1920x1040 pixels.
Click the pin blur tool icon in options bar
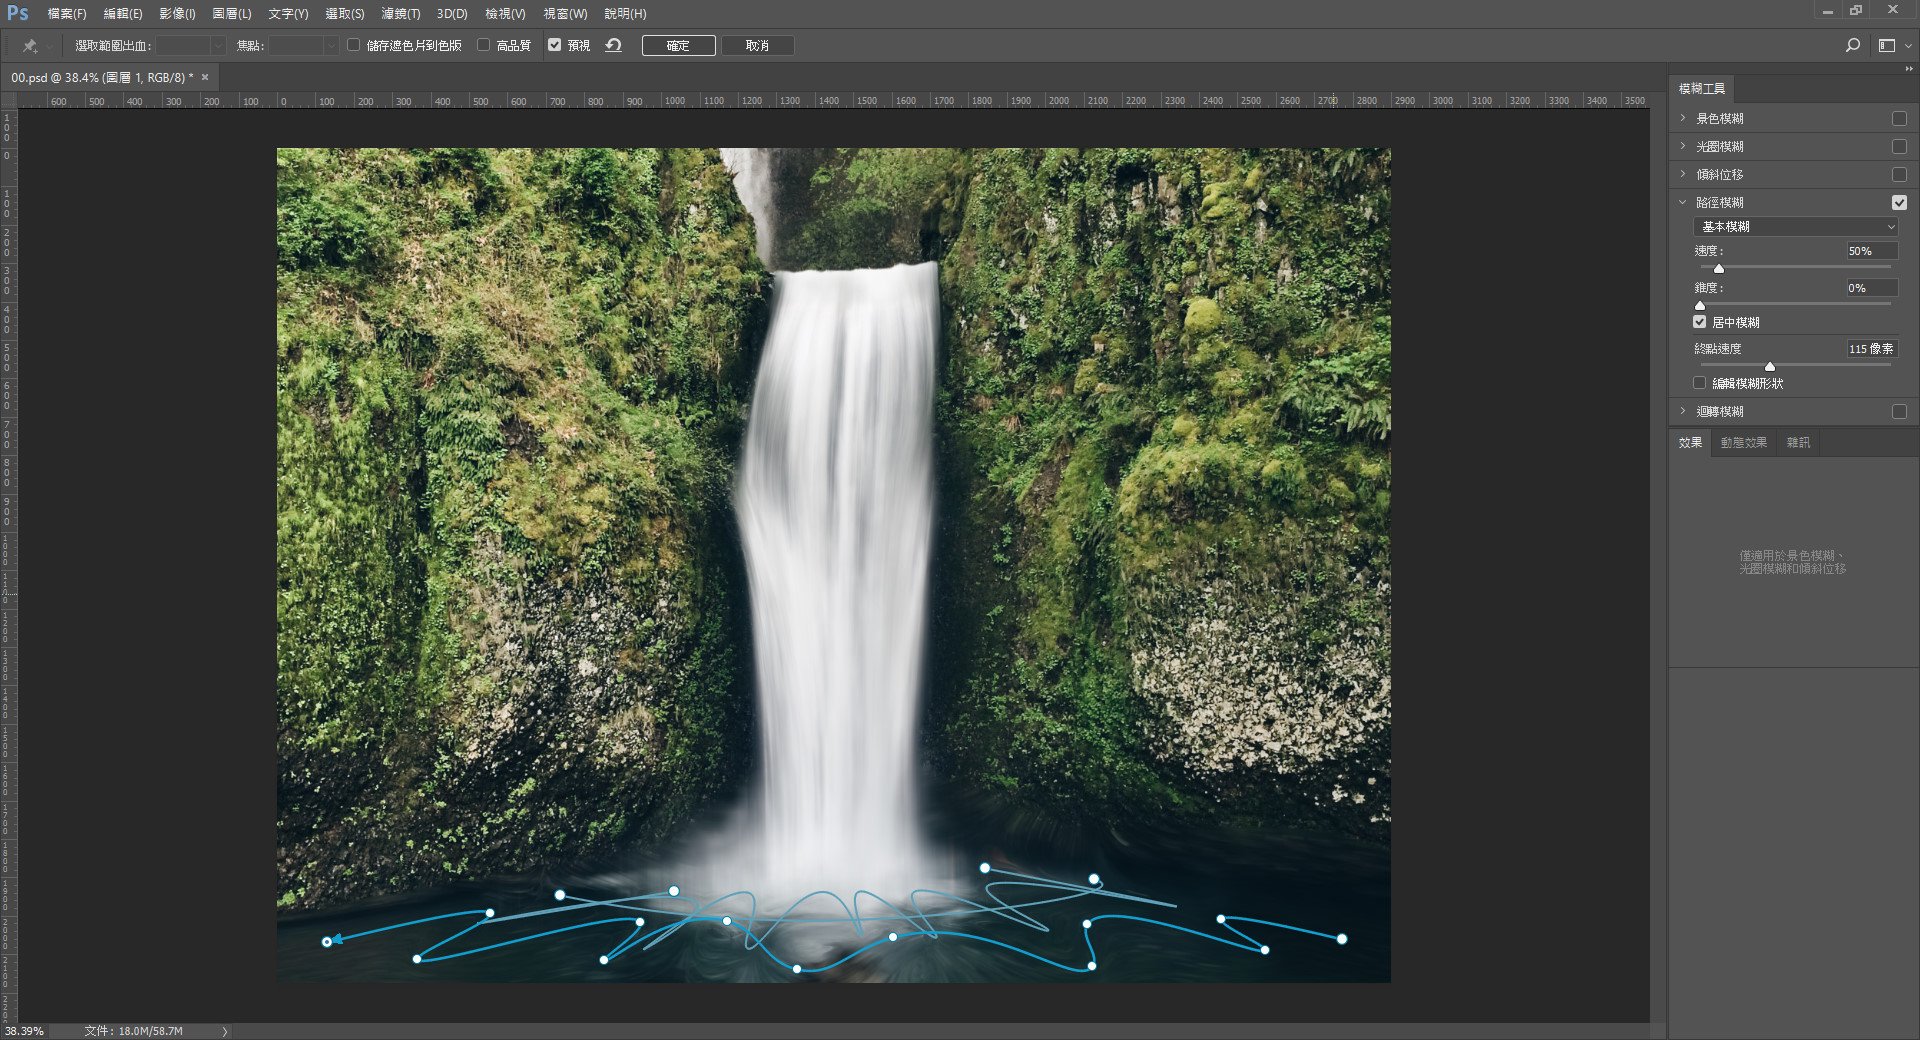click(30, 46)
